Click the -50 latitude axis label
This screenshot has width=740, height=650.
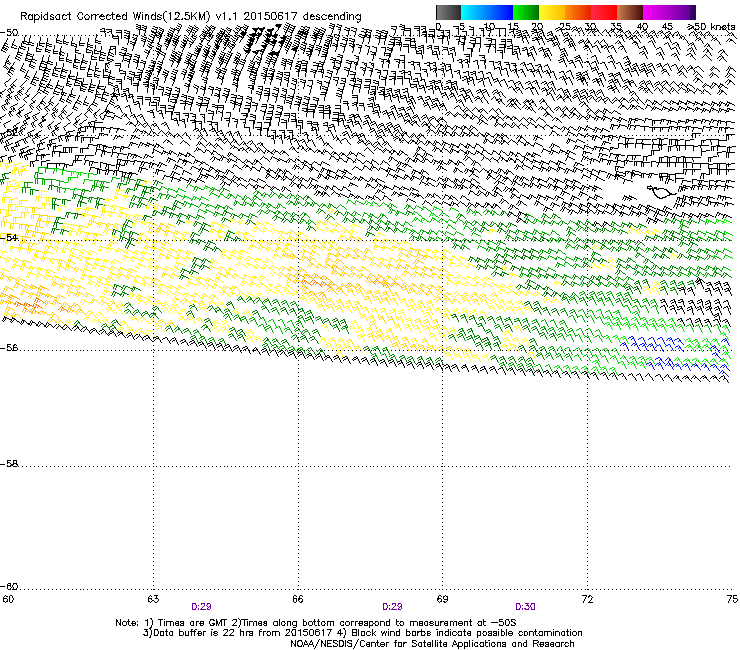point(9,33)
